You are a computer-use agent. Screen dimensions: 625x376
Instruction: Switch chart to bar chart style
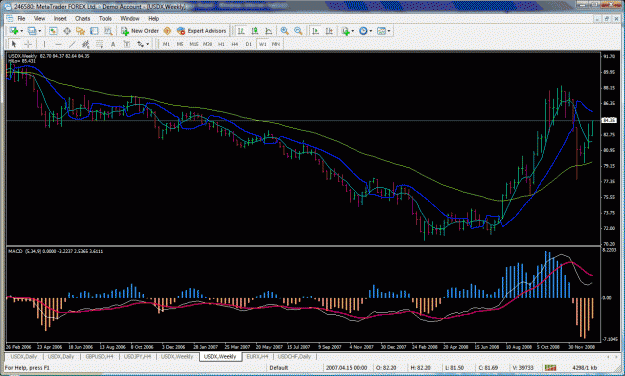[x=241, y=31]
